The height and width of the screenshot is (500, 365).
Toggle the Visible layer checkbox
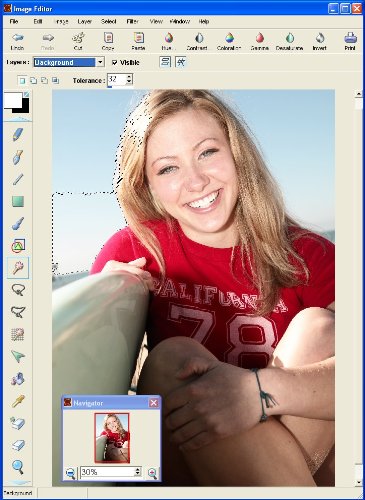[114, 62]
